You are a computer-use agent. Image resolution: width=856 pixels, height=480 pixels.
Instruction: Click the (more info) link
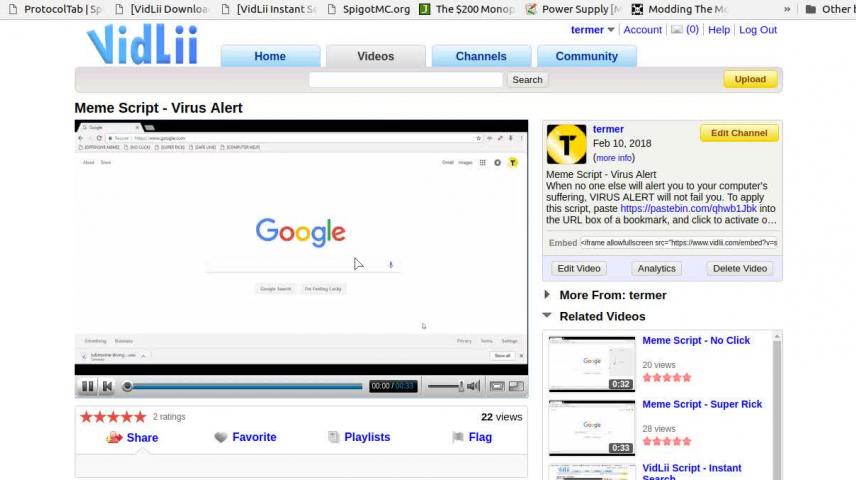pos(614,158)
